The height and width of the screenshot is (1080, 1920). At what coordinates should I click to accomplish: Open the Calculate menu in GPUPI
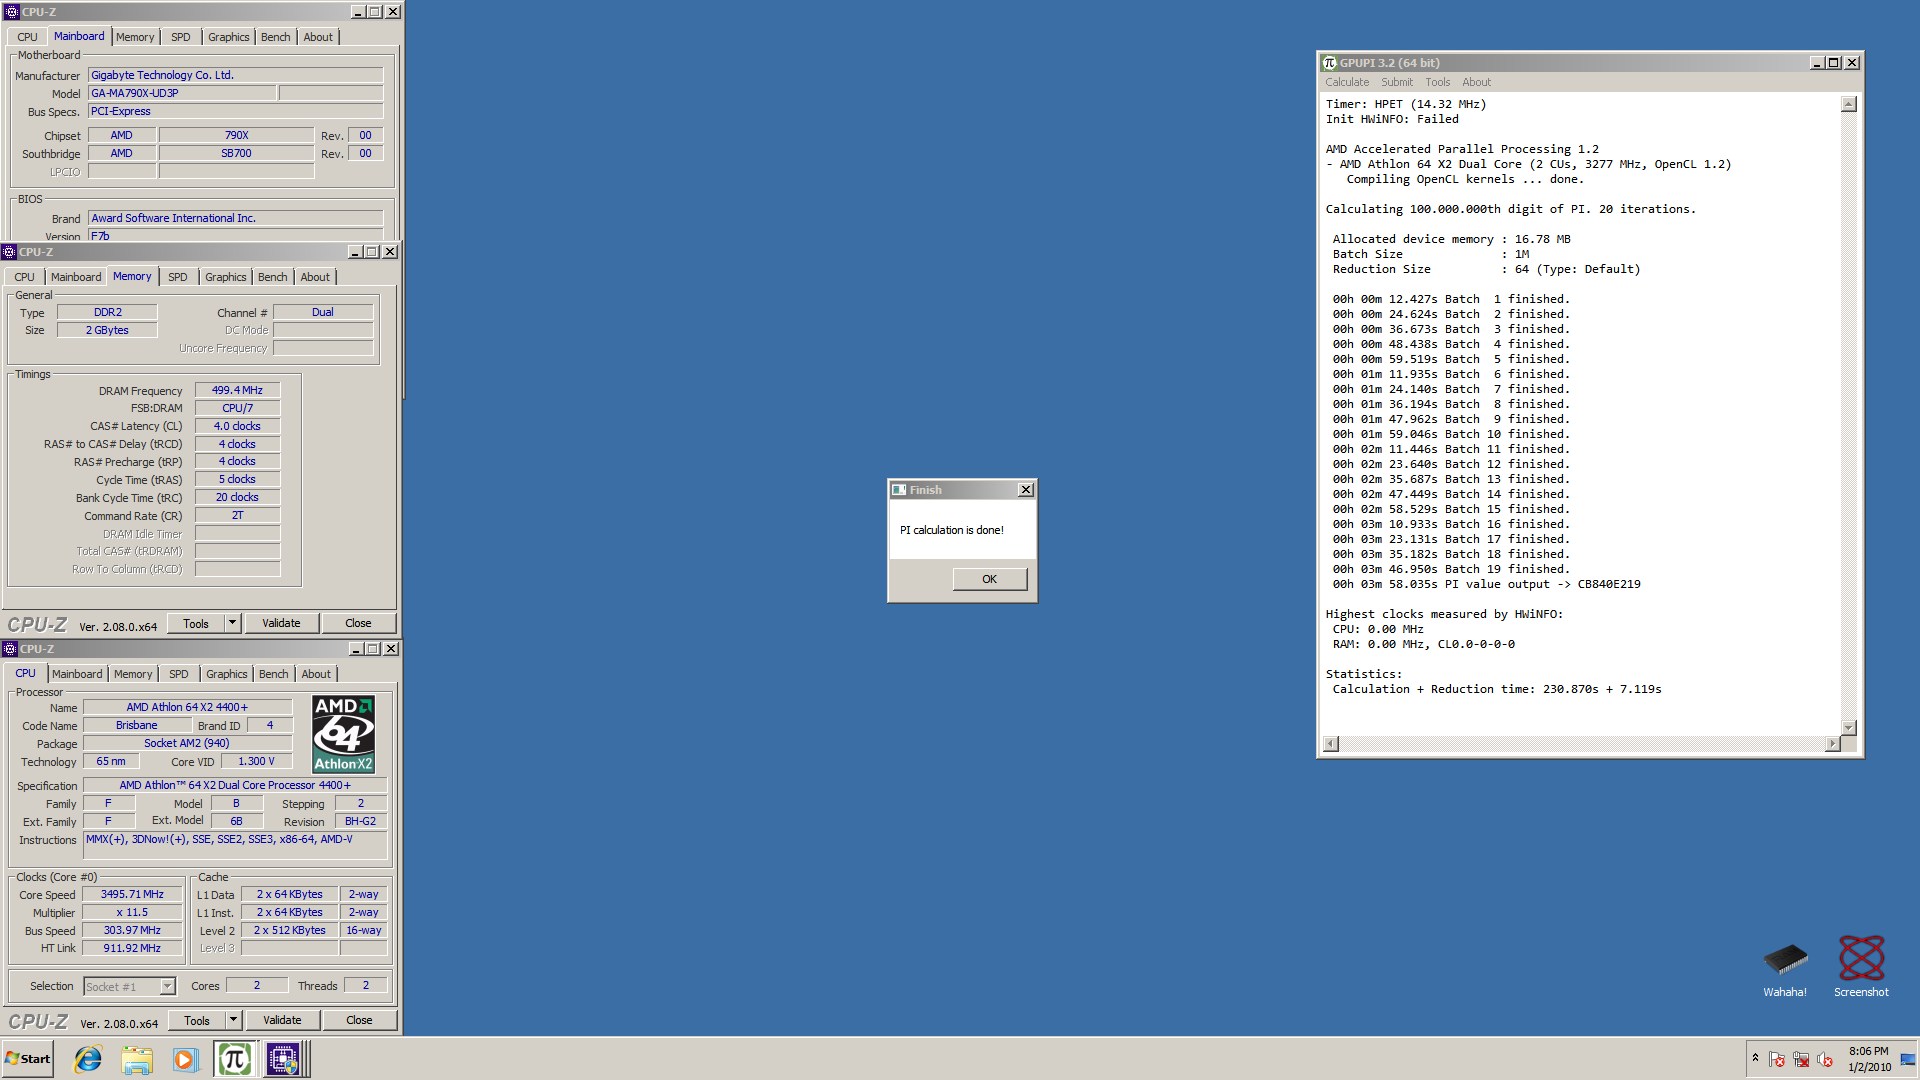[1347, 82]
